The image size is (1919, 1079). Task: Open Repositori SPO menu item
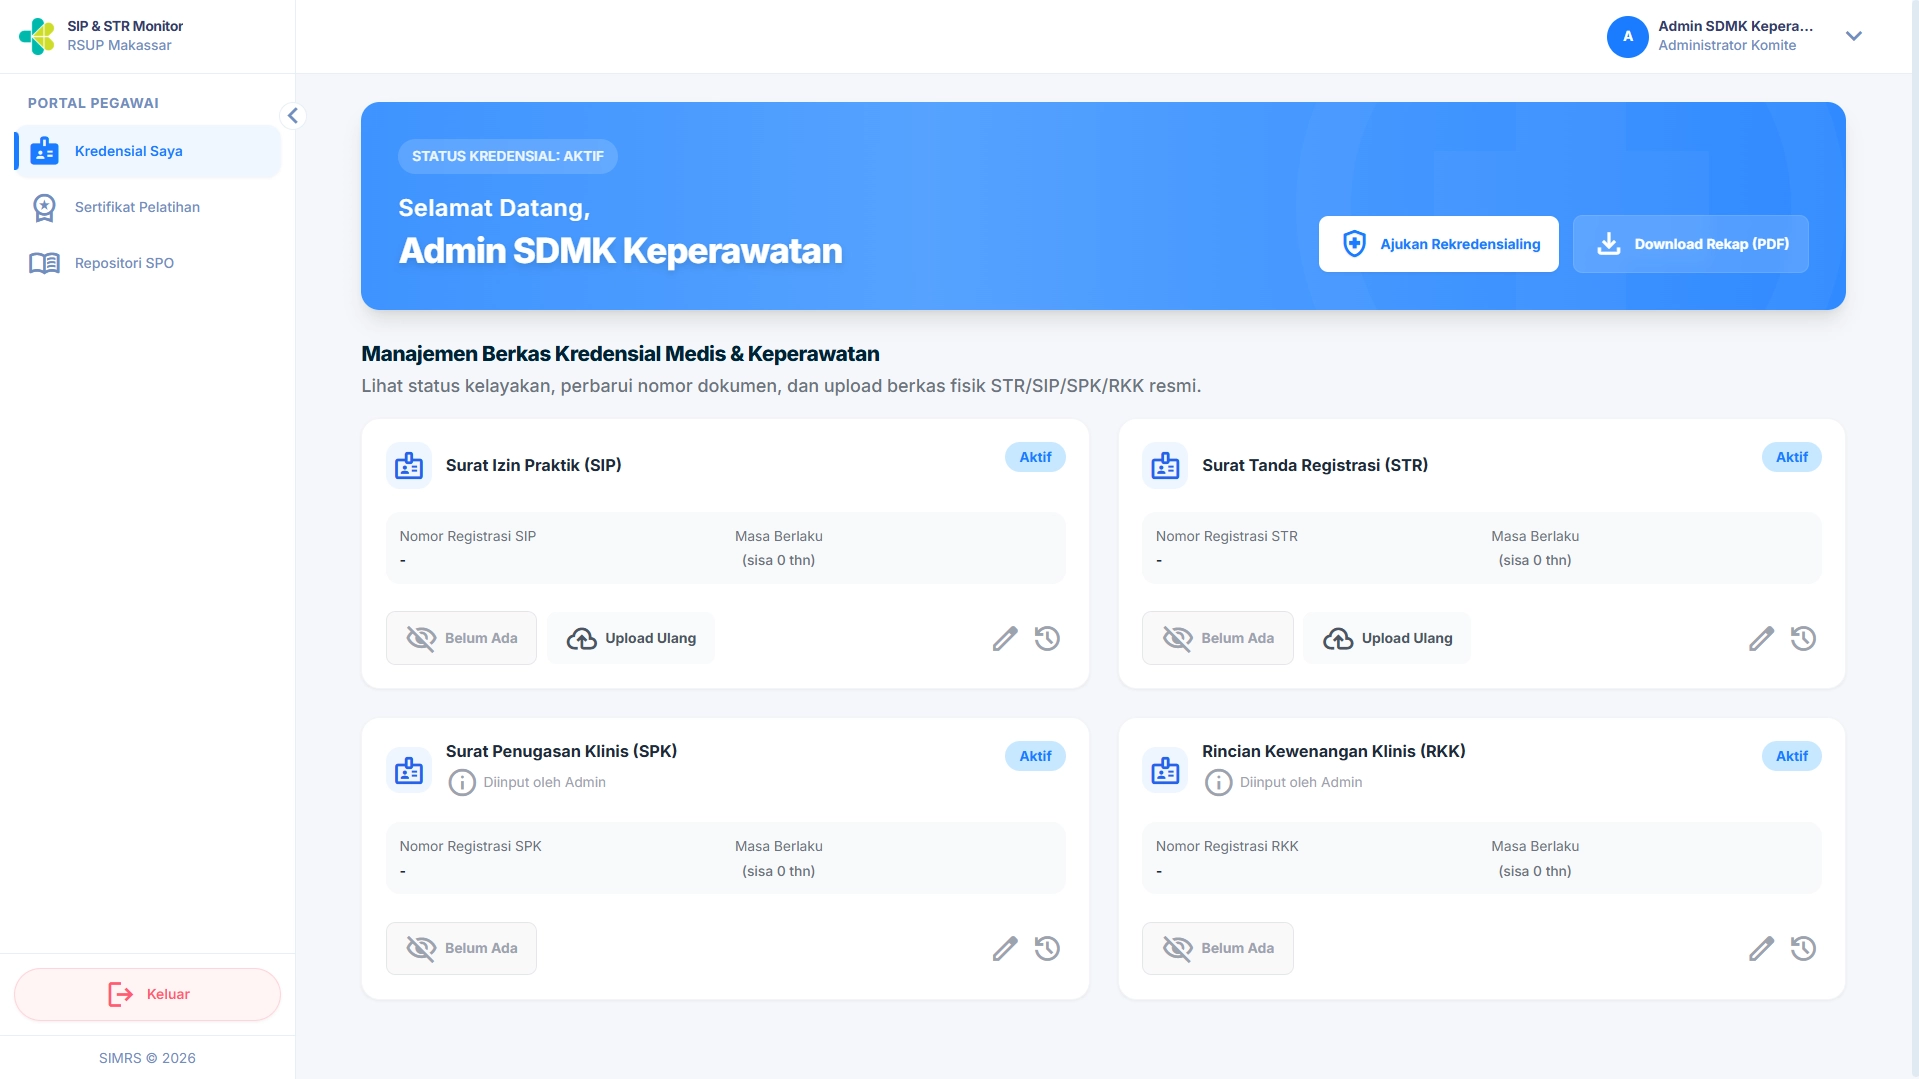coord(148,263)
